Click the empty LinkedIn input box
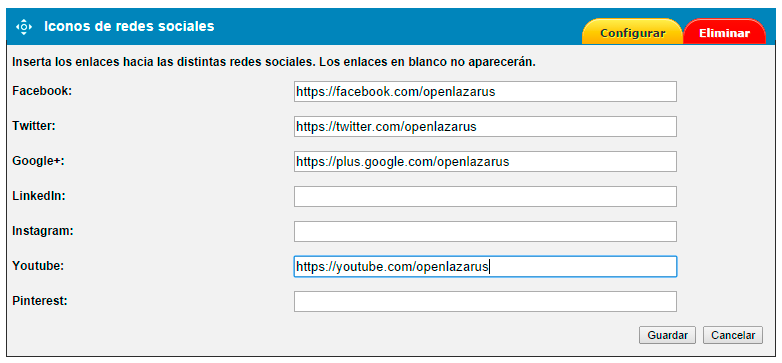This screenshot has height=363, width=782. pos(485,196)
